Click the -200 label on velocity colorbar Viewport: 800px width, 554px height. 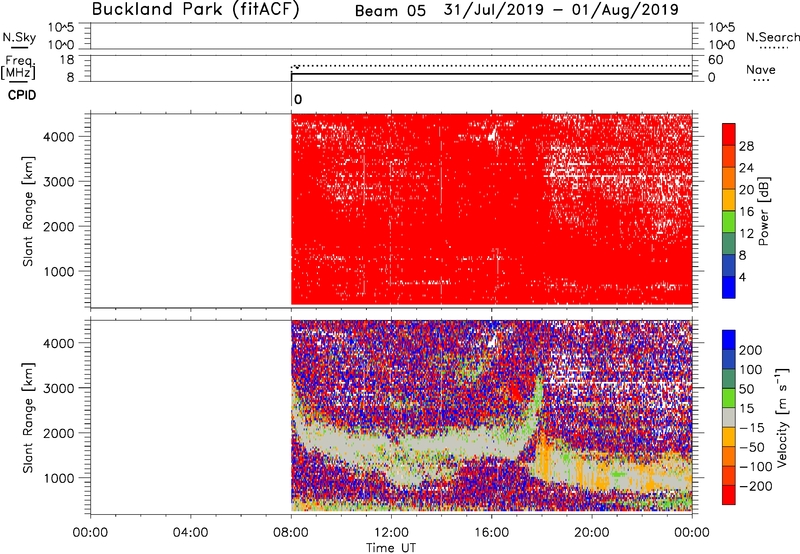tap(756, 487)
